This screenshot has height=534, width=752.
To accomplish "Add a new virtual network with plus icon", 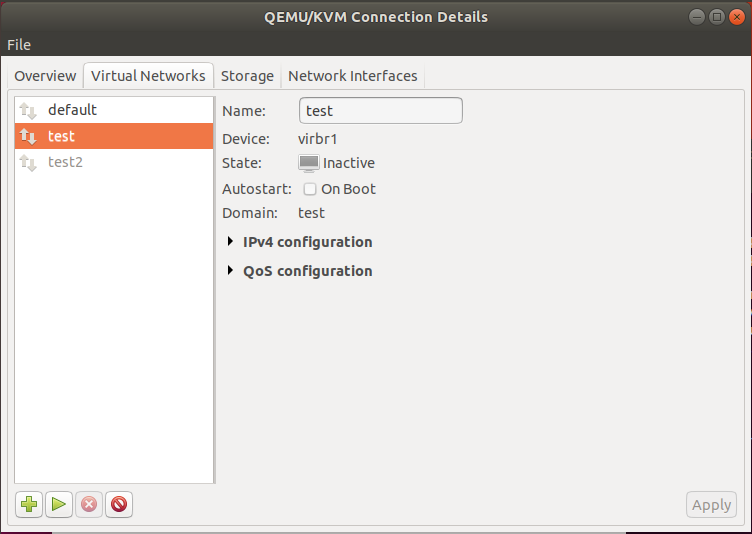I will (29, 504).
